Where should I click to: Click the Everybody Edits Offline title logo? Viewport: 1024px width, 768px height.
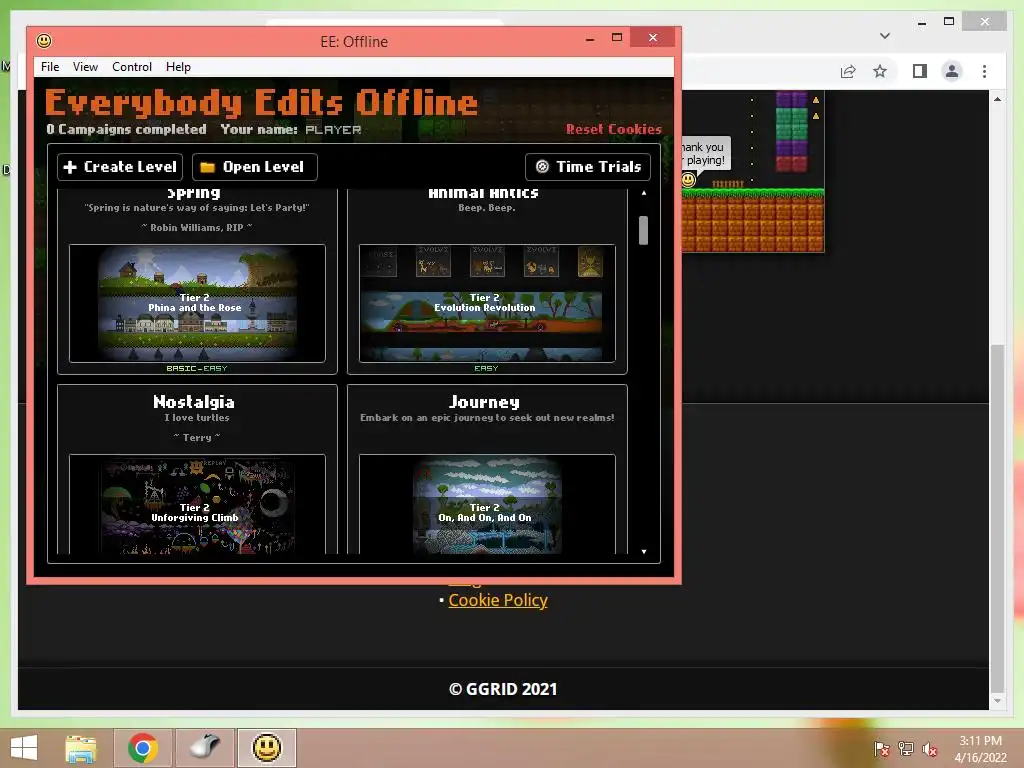click(261, 103)
